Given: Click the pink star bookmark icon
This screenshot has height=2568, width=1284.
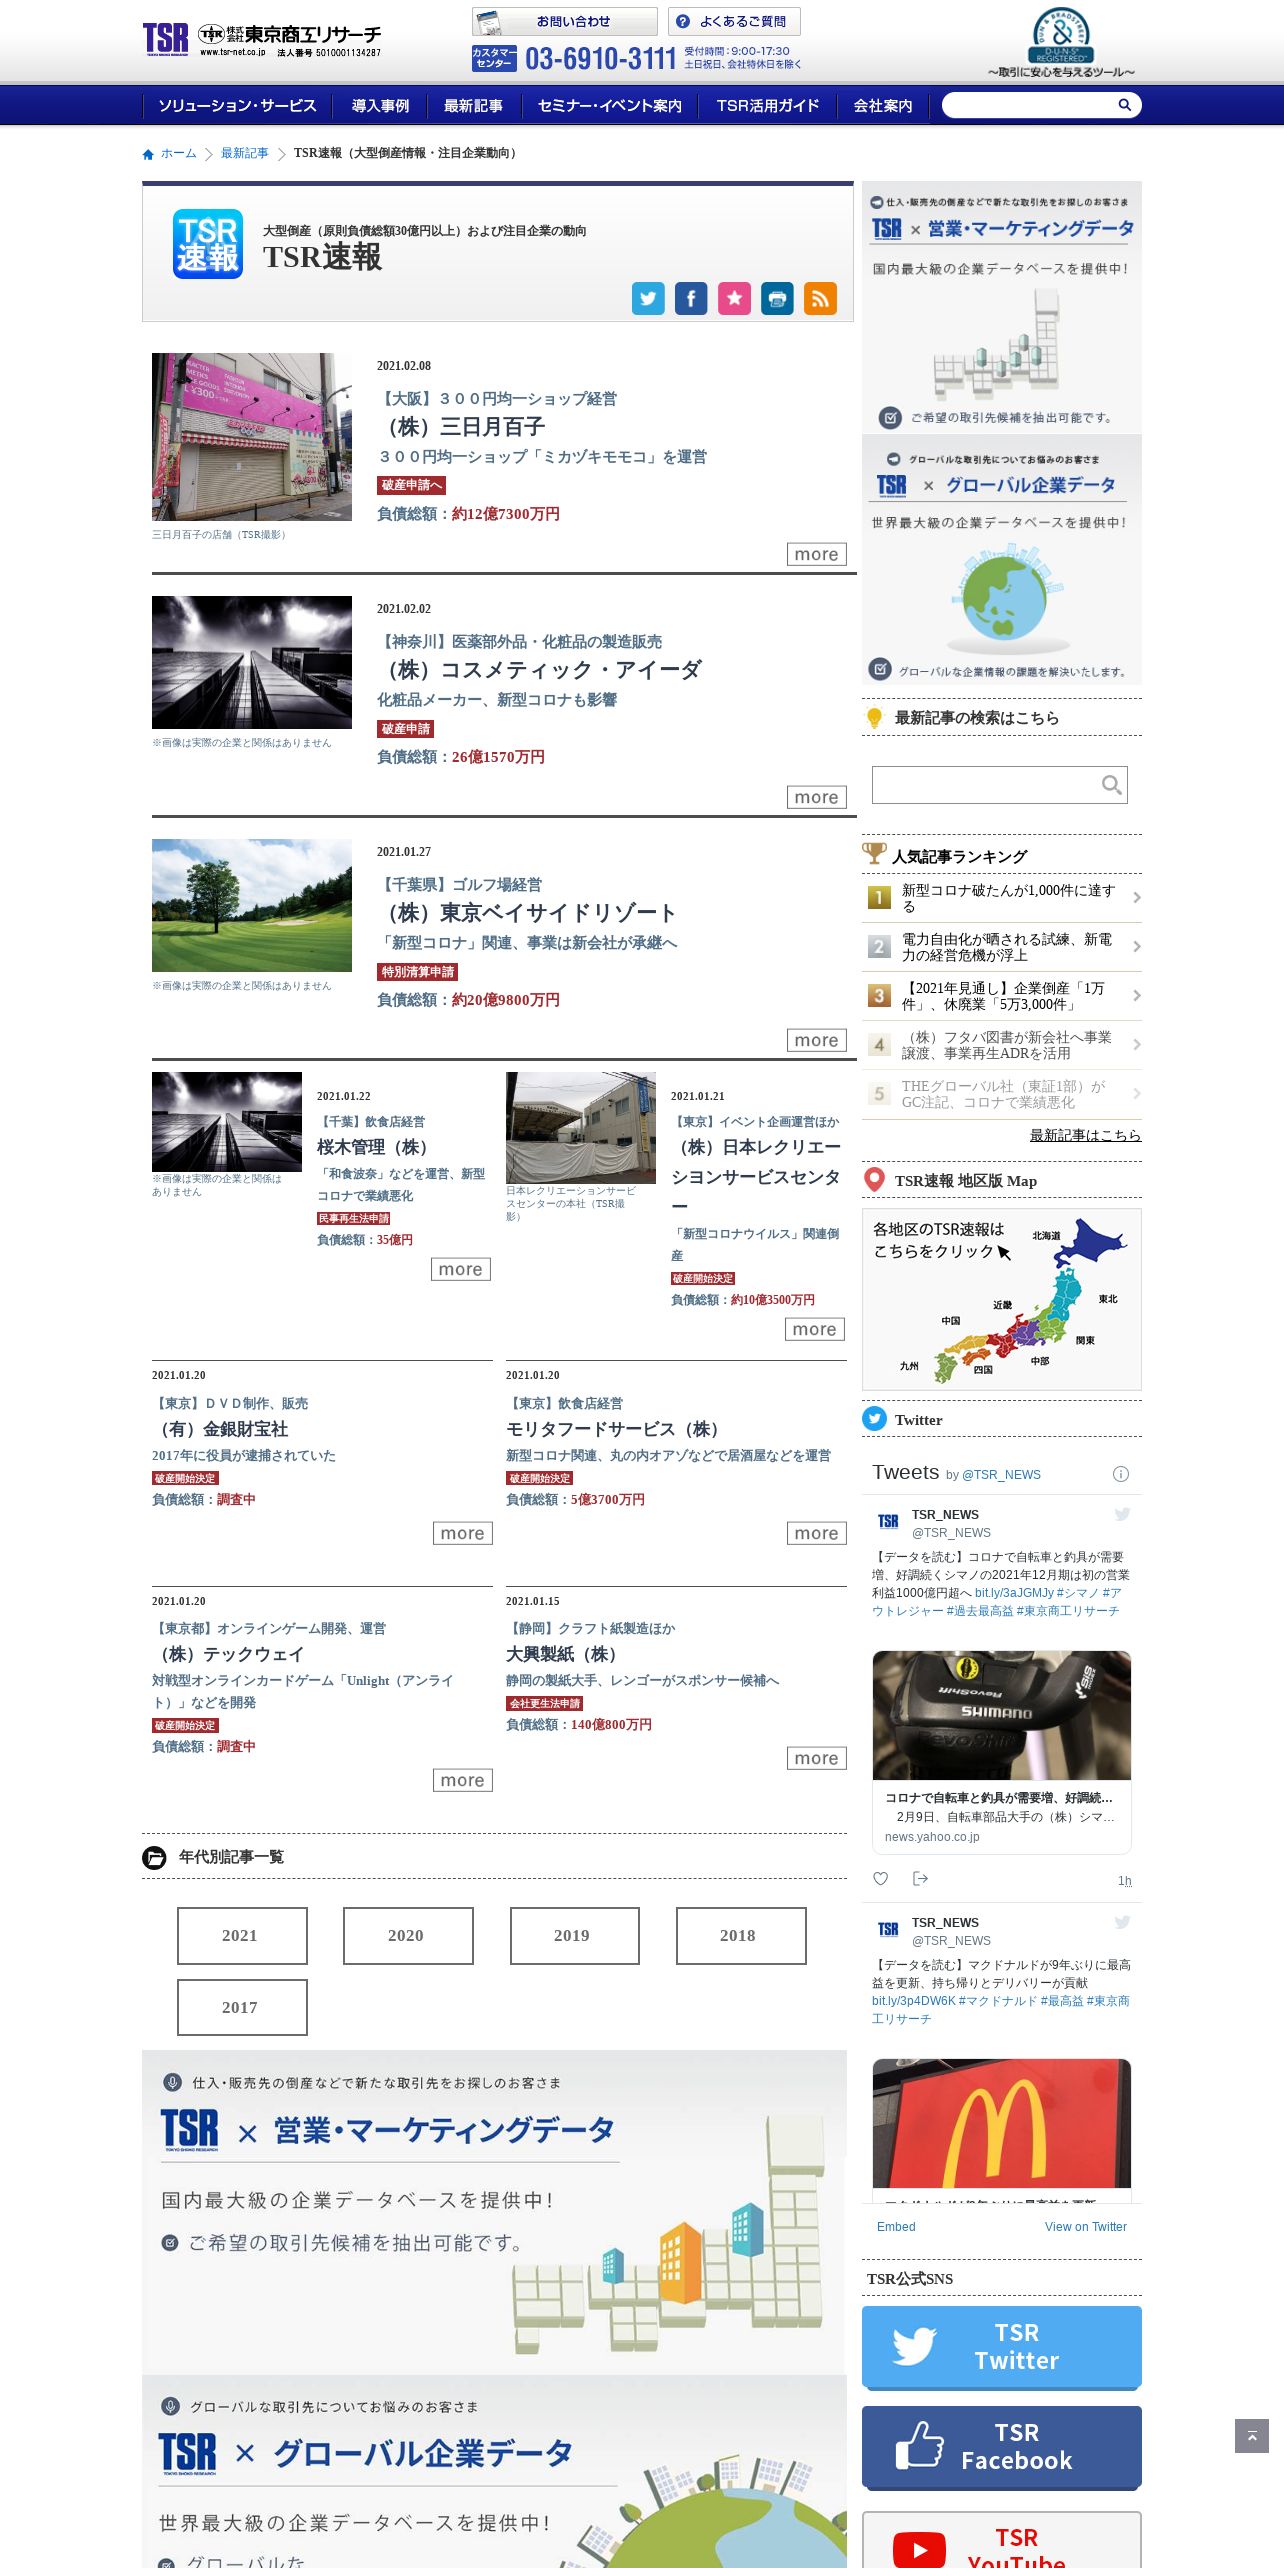Looking at the screenshot, I should (734, 298).
